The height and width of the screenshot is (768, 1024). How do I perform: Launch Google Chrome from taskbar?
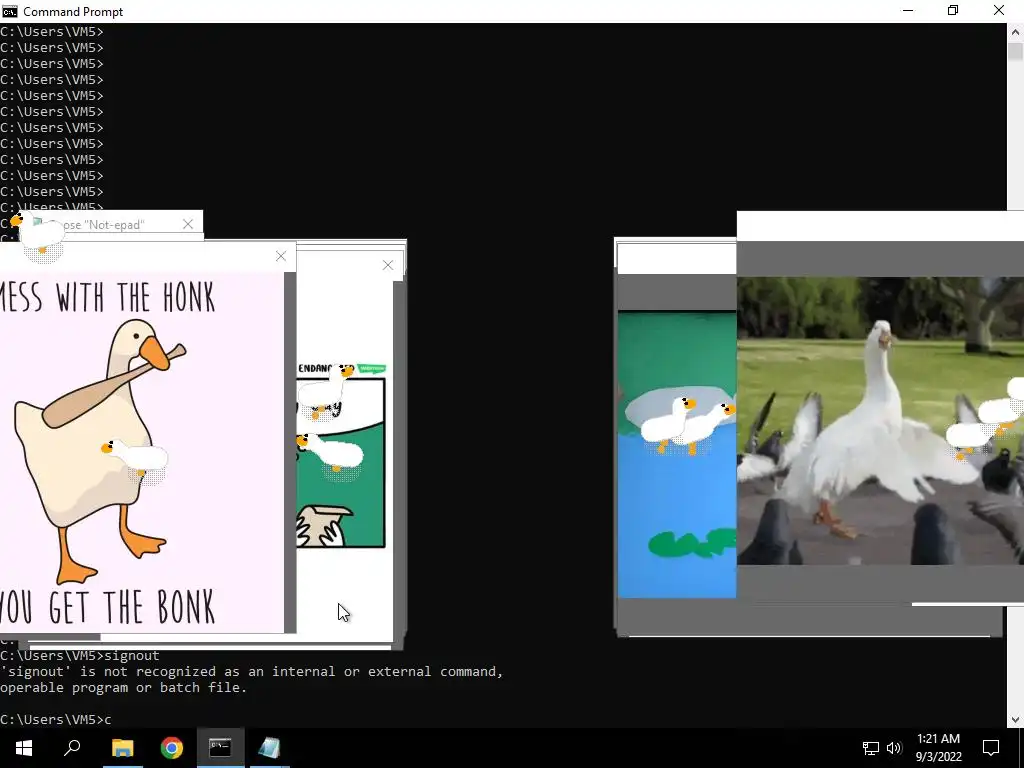click(x=172, y=748)
